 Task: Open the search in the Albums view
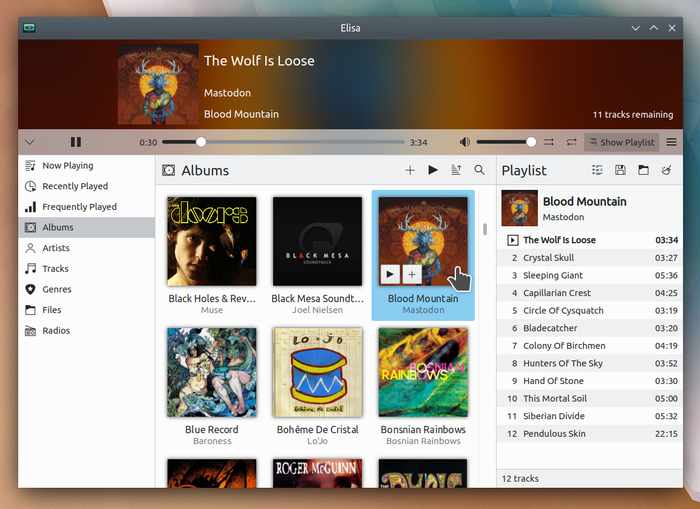(479, 170)
